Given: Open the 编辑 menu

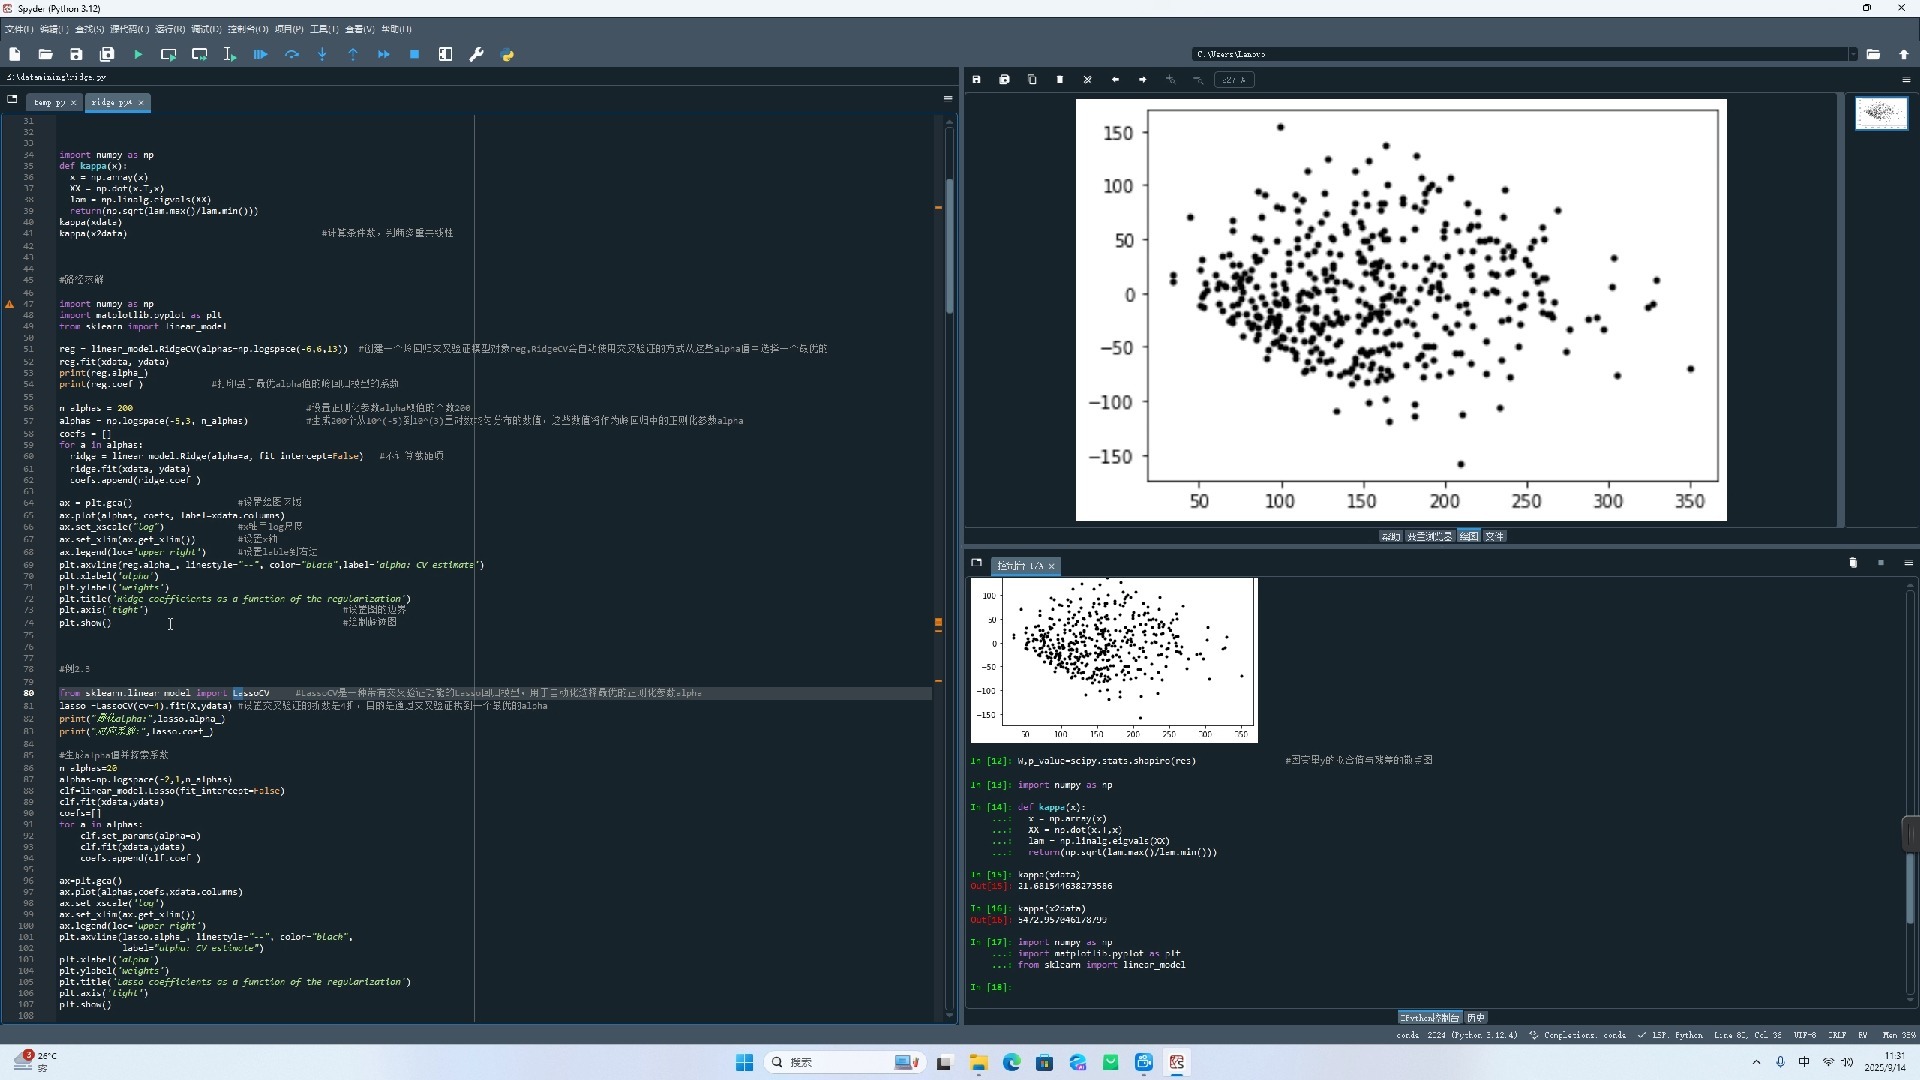Looking at the screenshot, I should [x=54, y=29].
